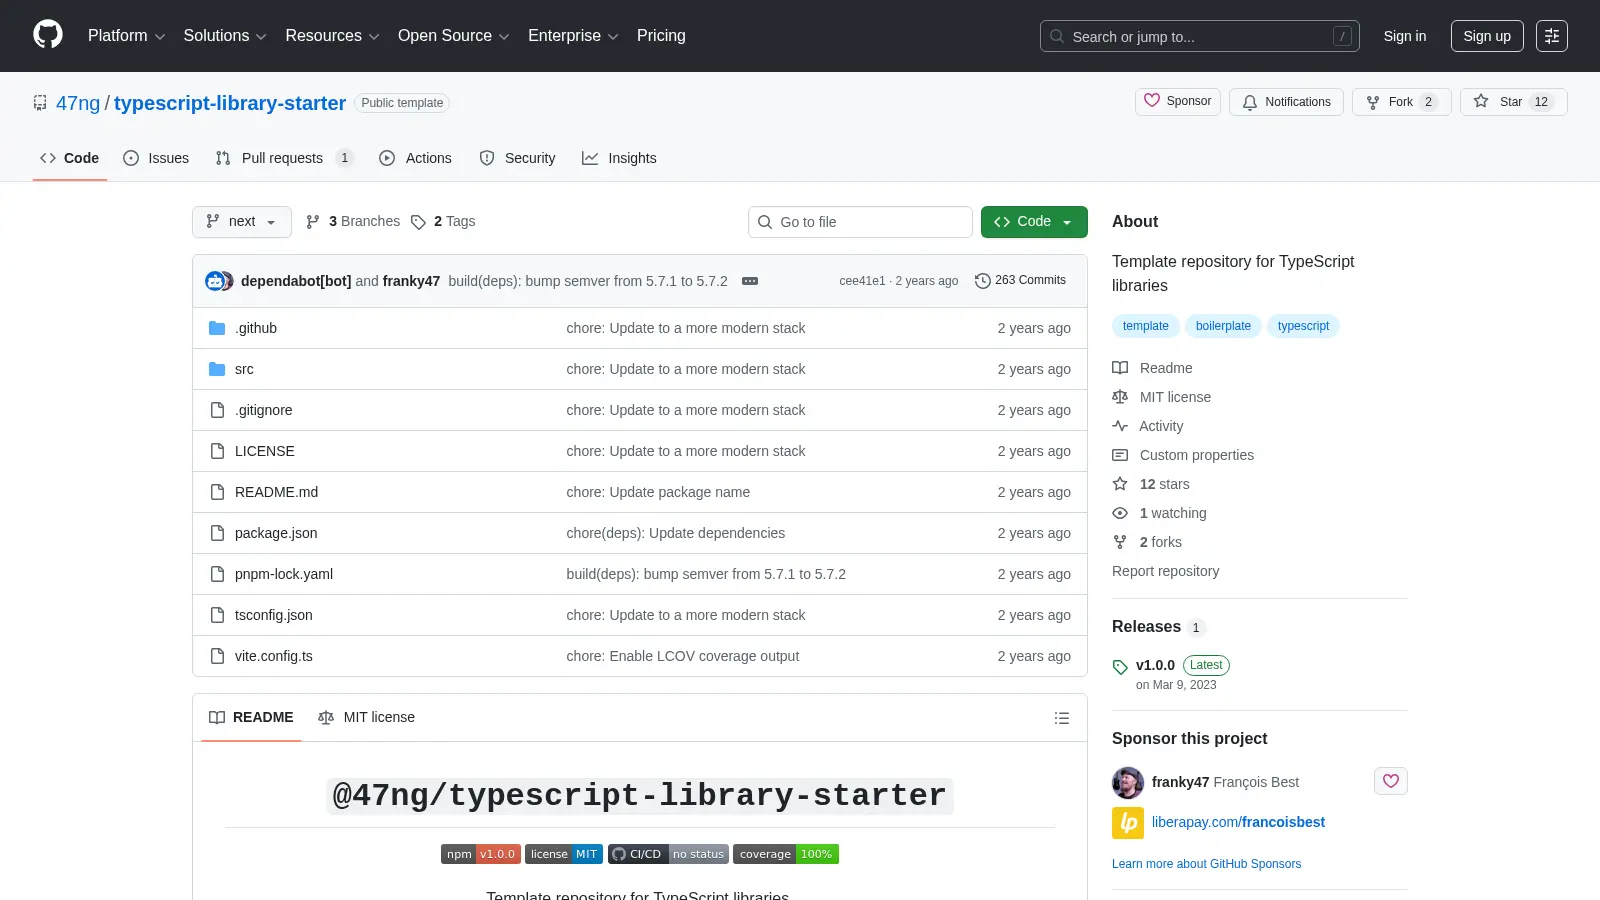Viewport: 1600px width, 900px height.
Task: Switch to the Issues tab
Action: [x=156, y=158]
